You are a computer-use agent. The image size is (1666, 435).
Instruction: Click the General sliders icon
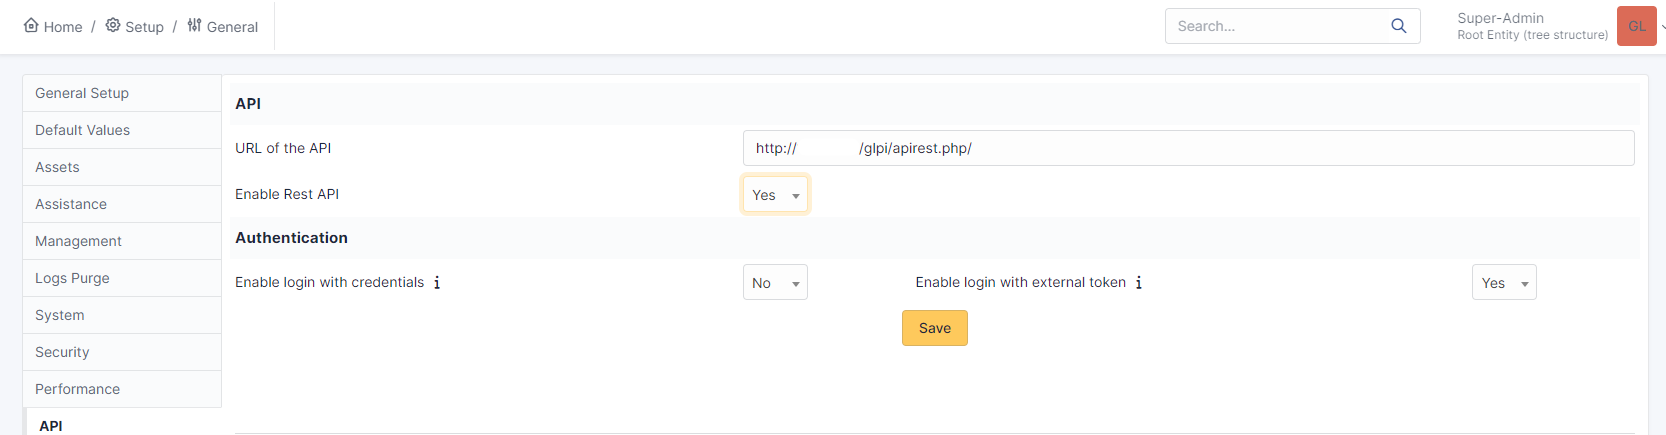pos(194,25)
